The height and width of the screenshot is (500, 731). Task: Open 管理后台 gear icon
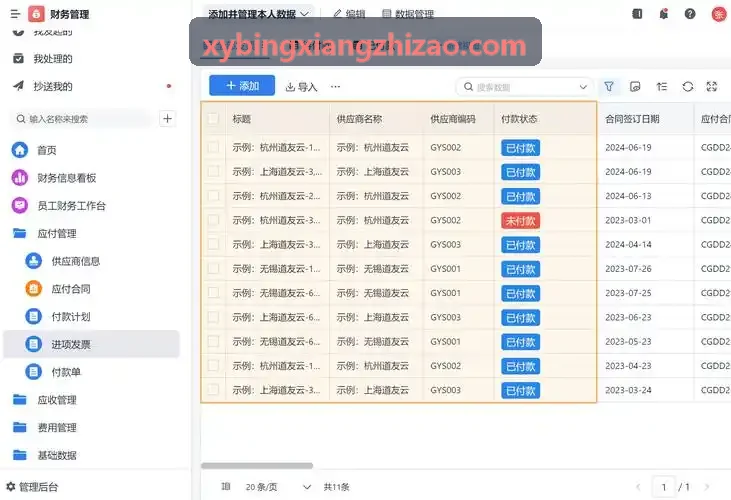11,486
